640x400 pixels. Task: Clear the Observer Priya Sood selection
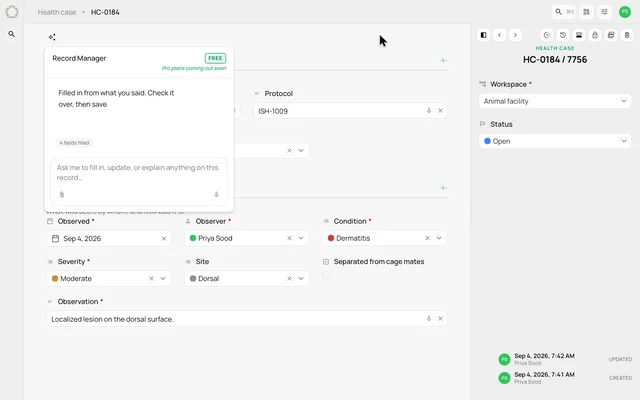tap(289, 238)
